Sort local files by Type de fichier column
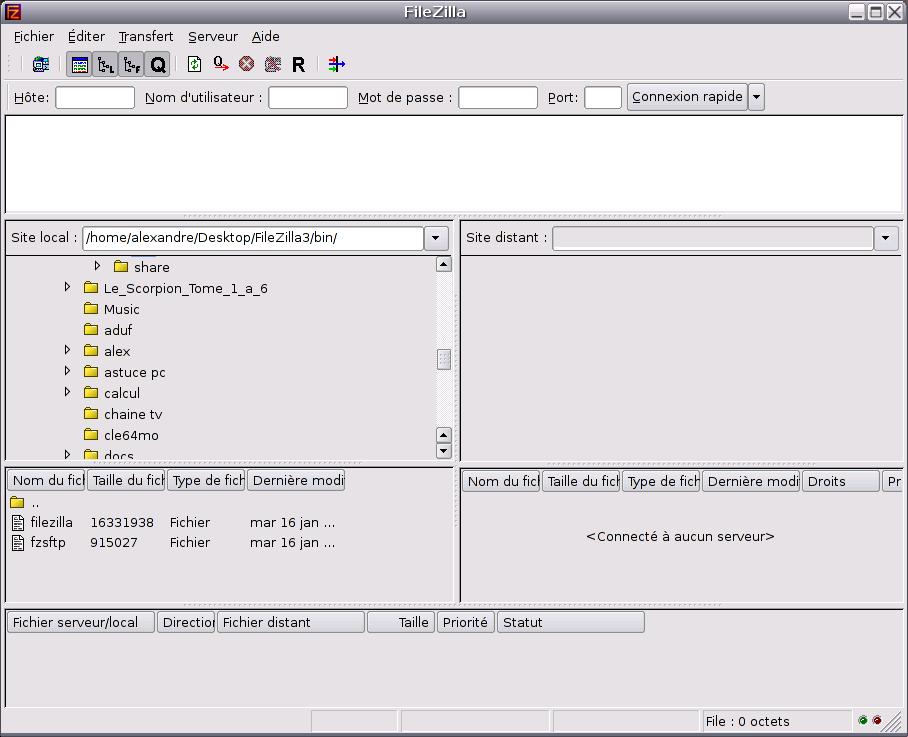 206,481
